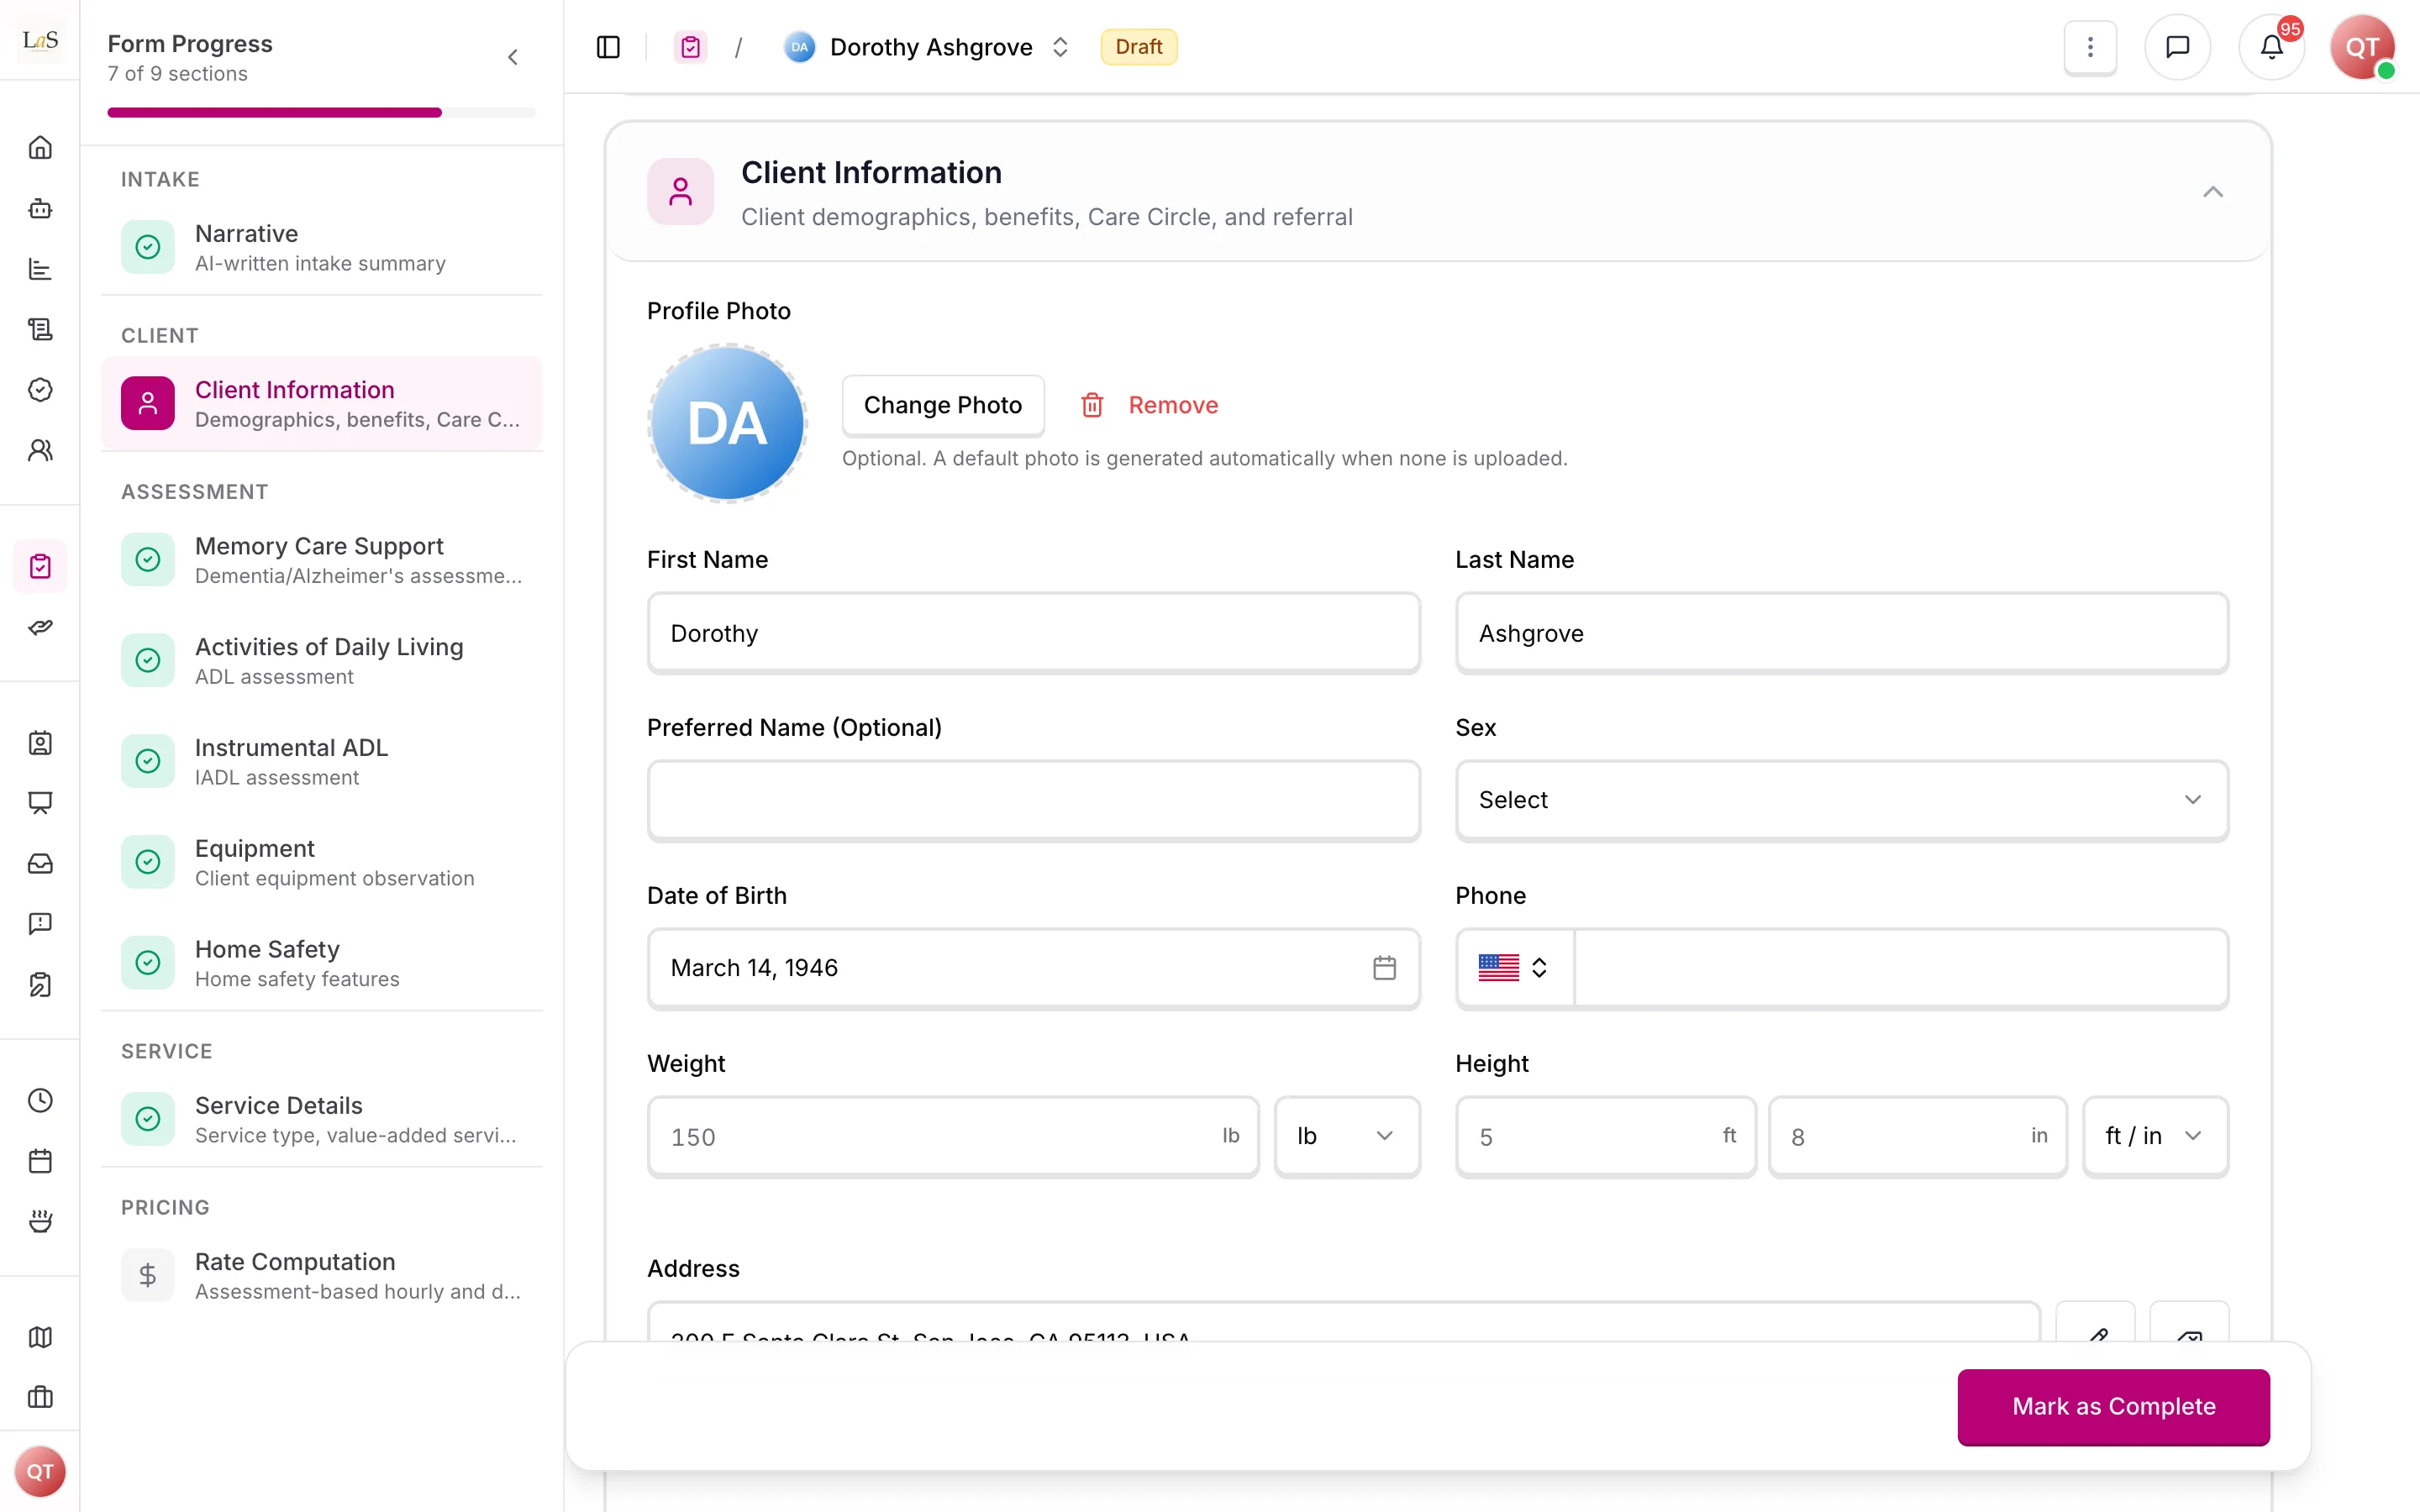Click the handshake icon in left rail
The height and width of the screenshot is (1512, 2420).
(x=40, y=627)
